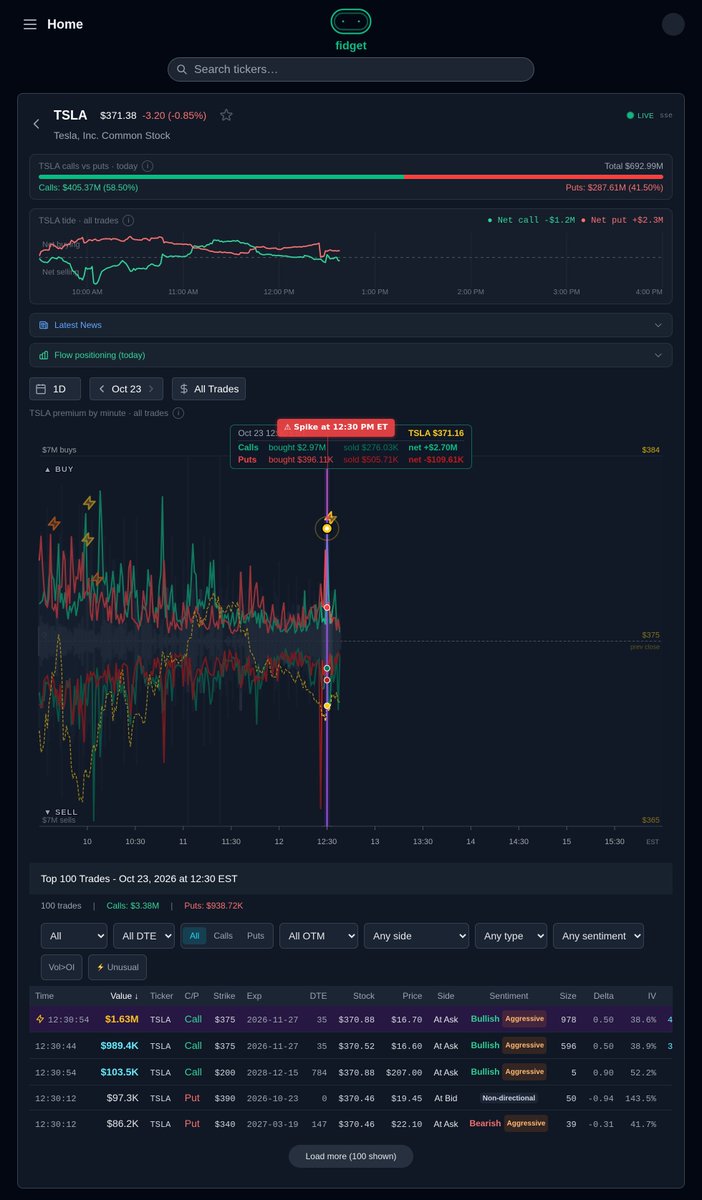Click the $103.5K call trade value
The image size is (702, 1200).
point(119,1071)
